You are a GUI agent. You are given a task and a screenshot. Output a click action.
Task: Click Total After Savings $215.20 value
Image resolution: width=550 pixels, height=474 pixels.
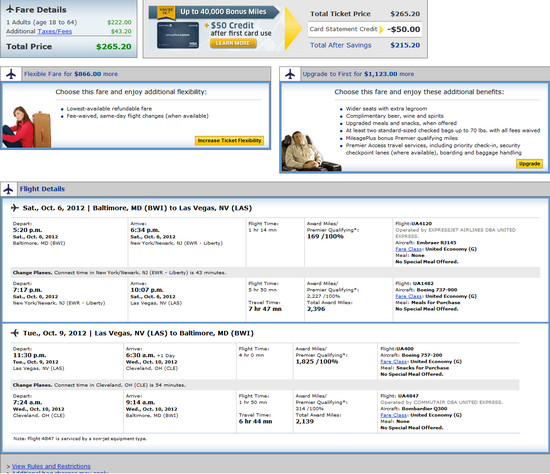(x=405, y=45)
